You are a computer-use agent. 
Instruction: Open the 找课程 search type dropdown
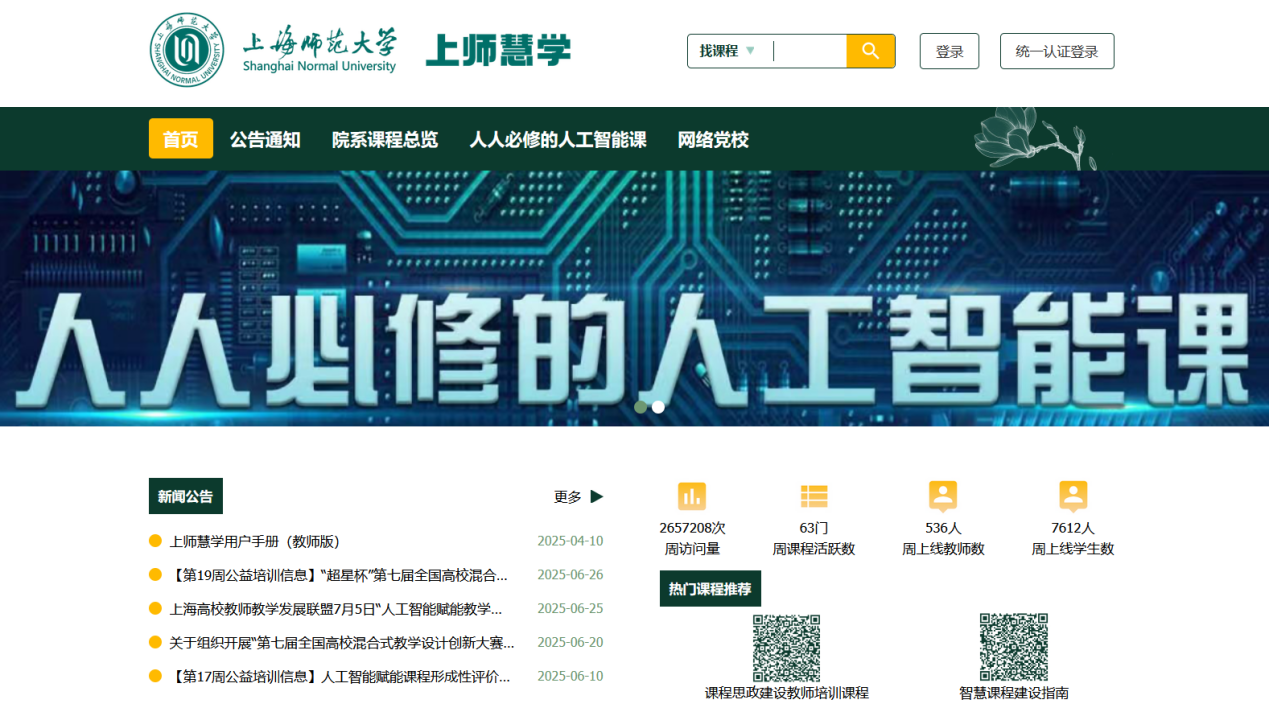pos(727,51)
